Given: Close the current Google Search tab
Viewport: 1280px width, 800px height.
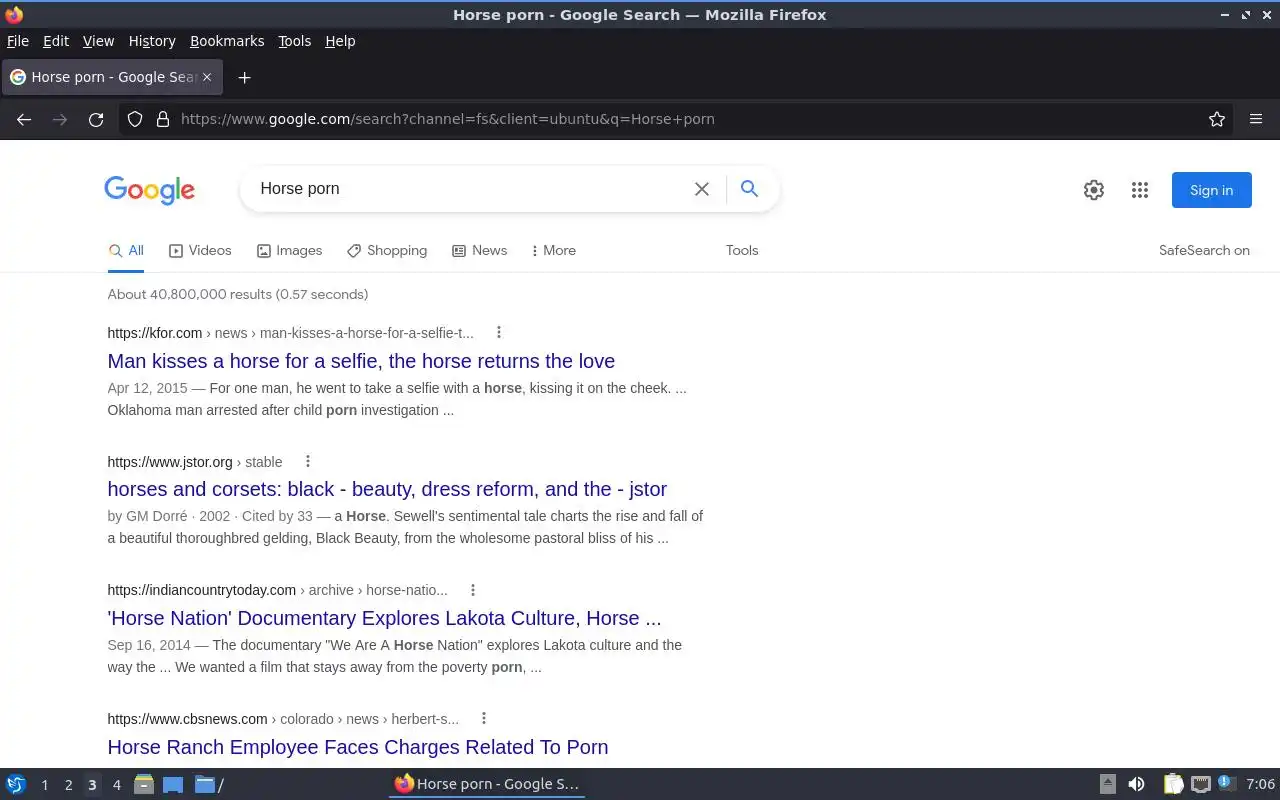Looking at the screenshot, I should (207, 77).
